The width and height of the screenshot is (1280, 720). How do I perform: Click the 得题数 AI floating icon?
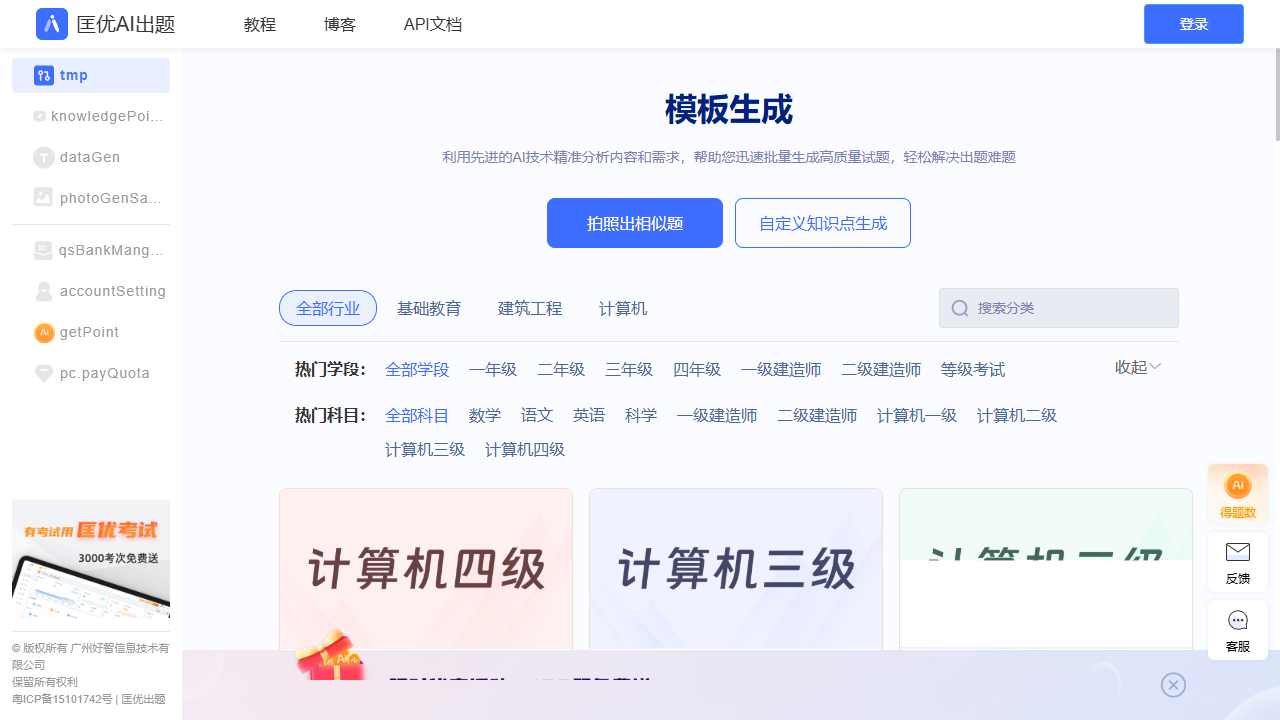[x=1238, y=486]
